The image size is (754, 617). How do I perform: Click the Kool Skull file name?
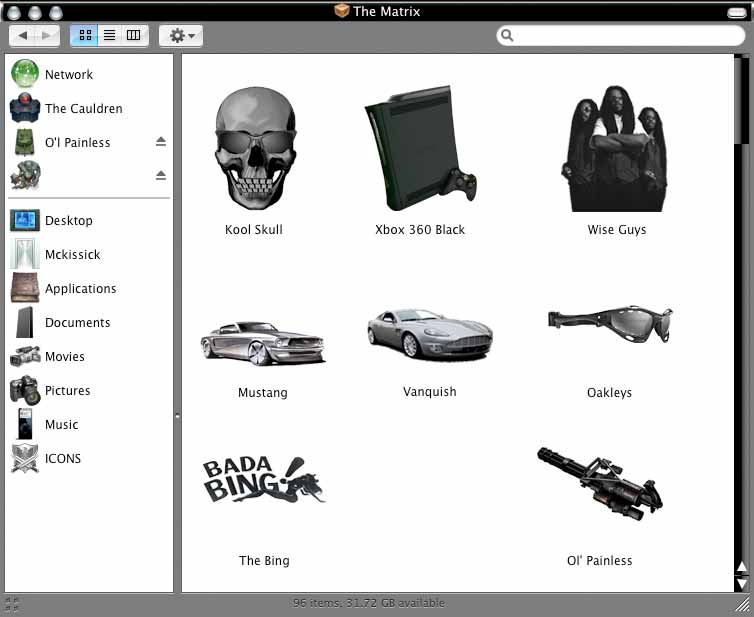pyautogui.click(x=254, y=230)
